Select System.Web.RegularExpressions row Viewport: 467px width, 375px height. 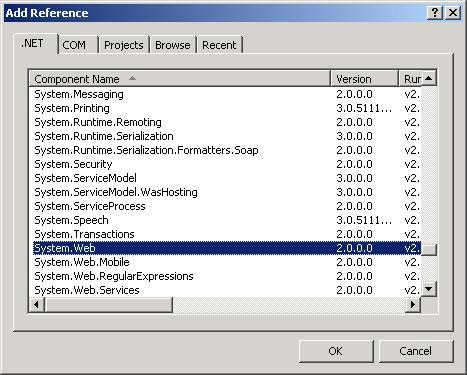pos(227,276)
